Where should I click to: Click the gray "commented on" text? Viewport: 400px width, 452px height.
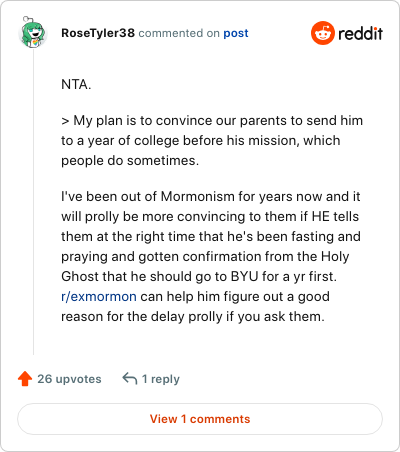[x=179, y=33]
